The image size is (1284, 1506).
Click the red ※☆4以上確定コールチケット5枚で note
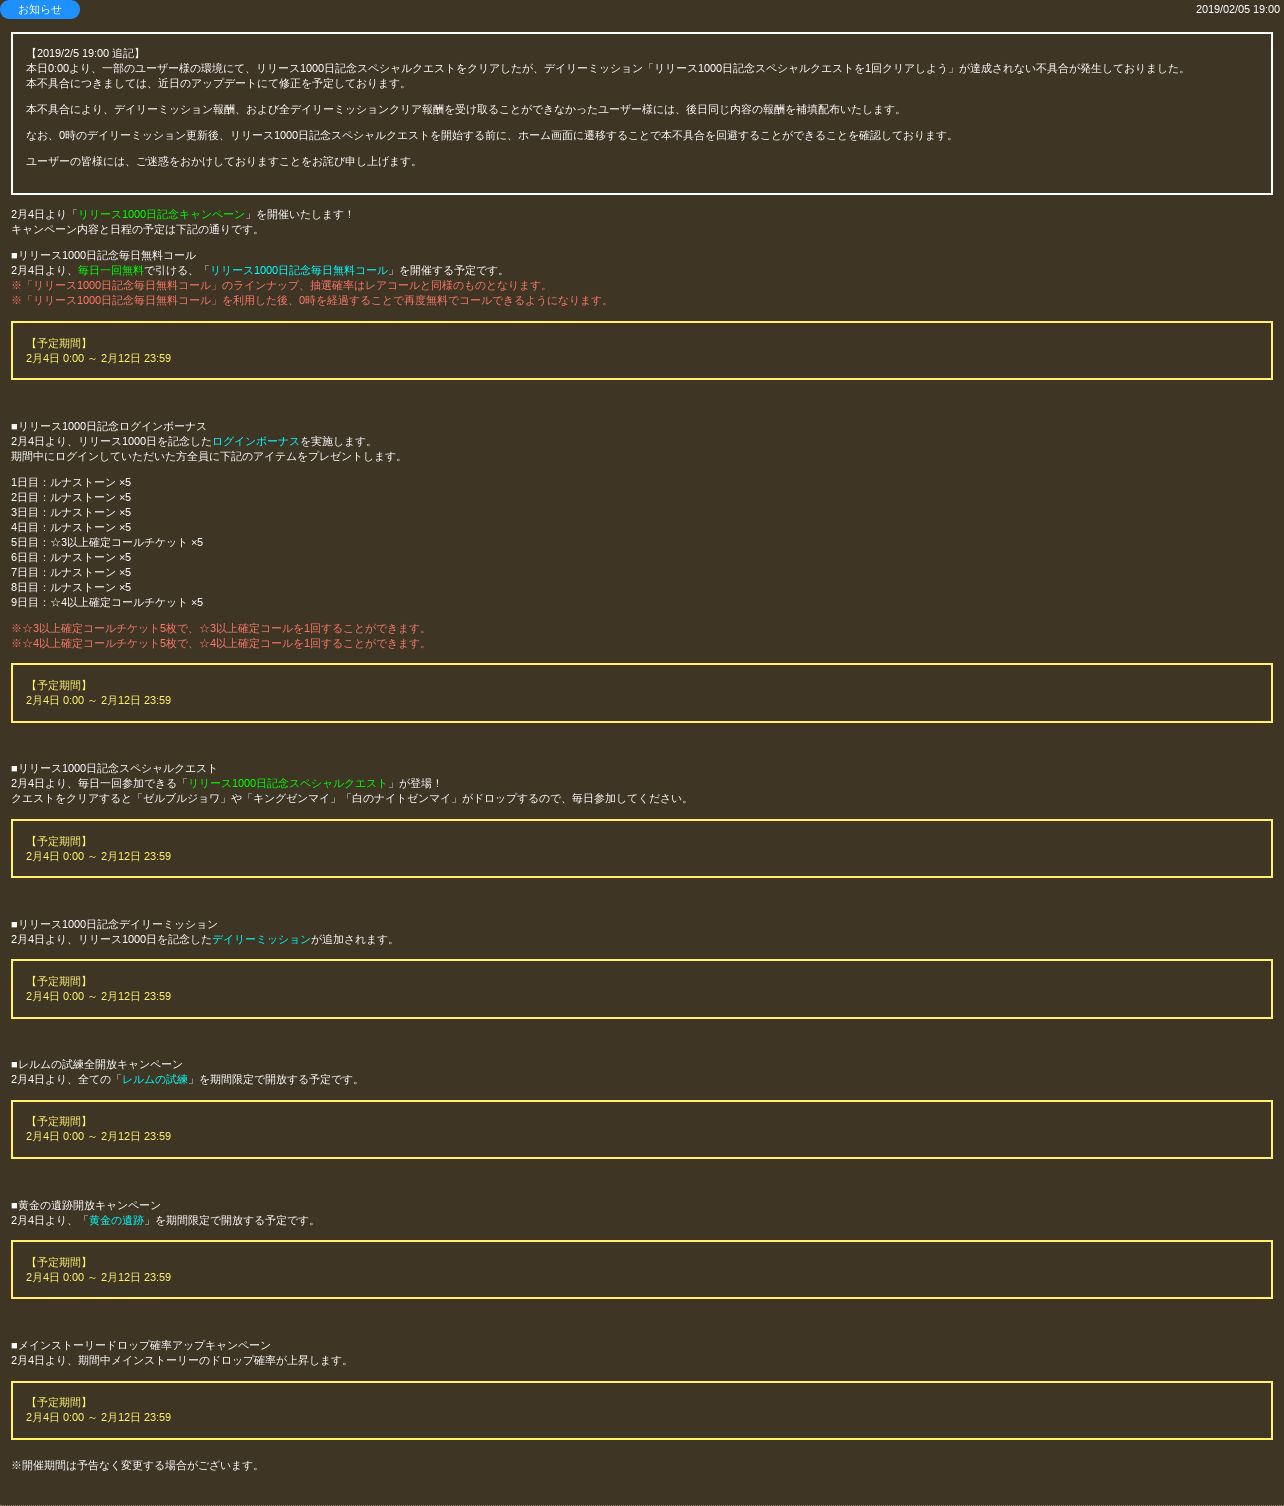221,643
